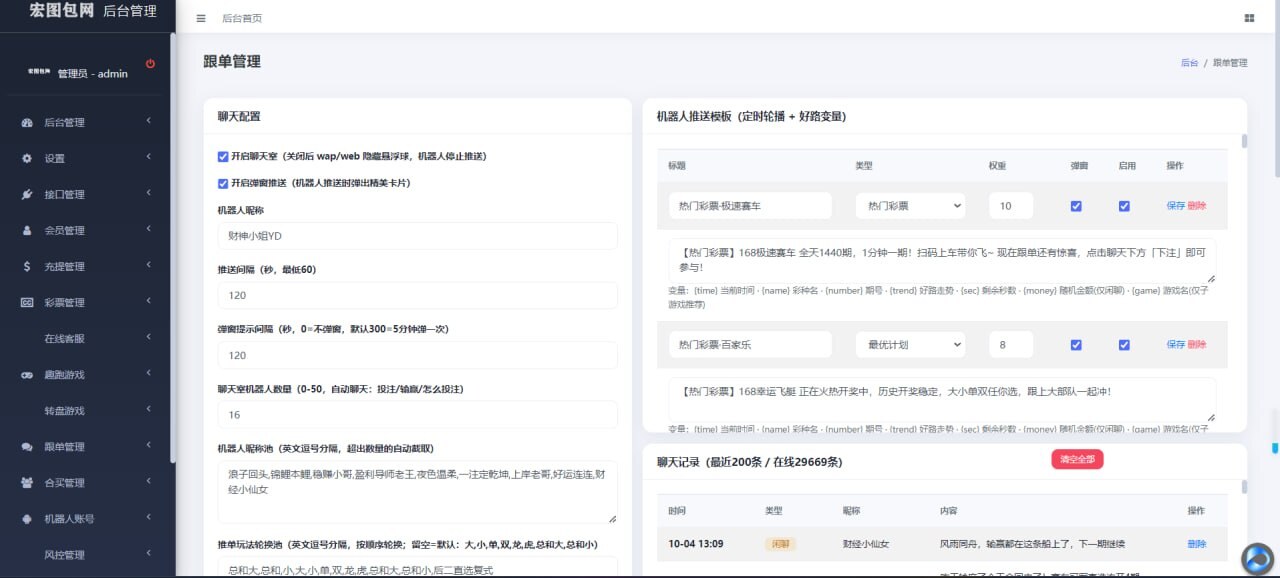The image size is (1280, 578).
Task: Click the 会员管理 user icon
Action: [27, 230]
